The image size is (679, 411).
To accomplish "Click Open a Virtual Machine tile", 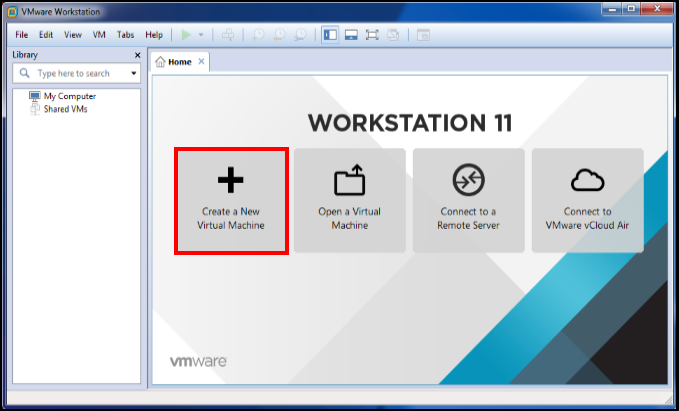I will (350, 201).
